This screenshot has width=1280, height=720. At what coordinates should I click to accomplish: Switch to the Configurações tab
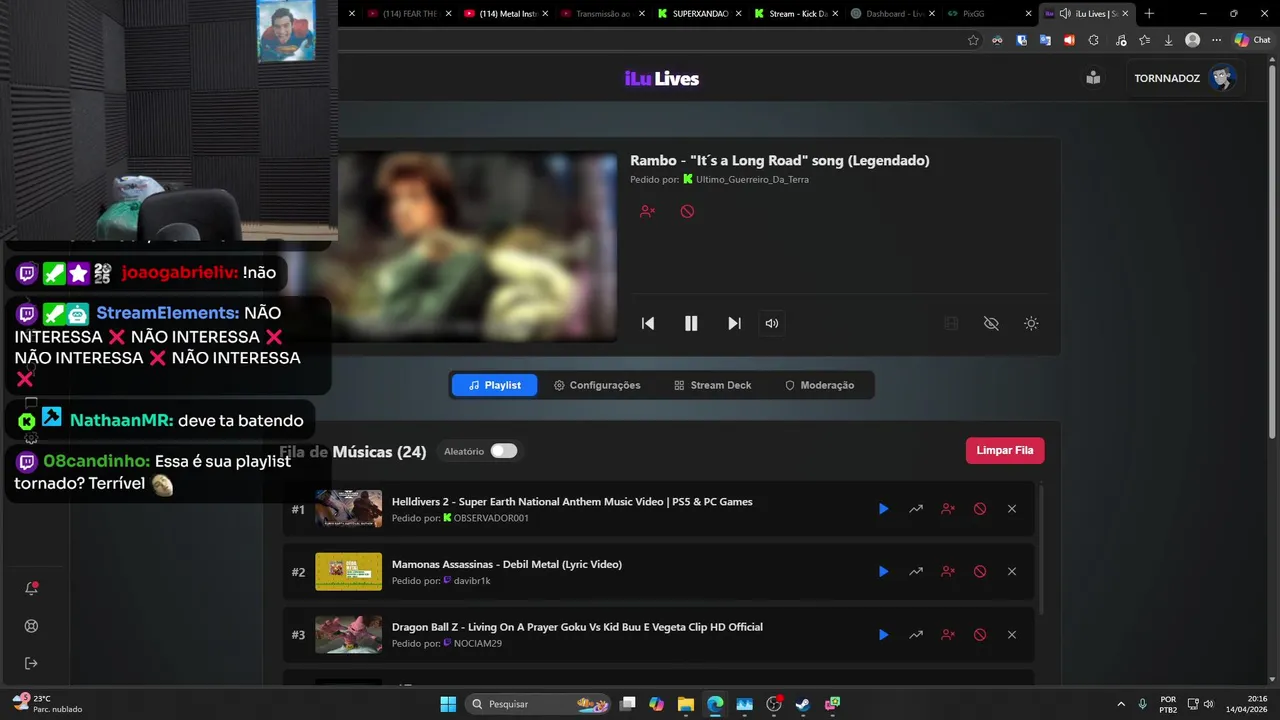pos(597,385)
